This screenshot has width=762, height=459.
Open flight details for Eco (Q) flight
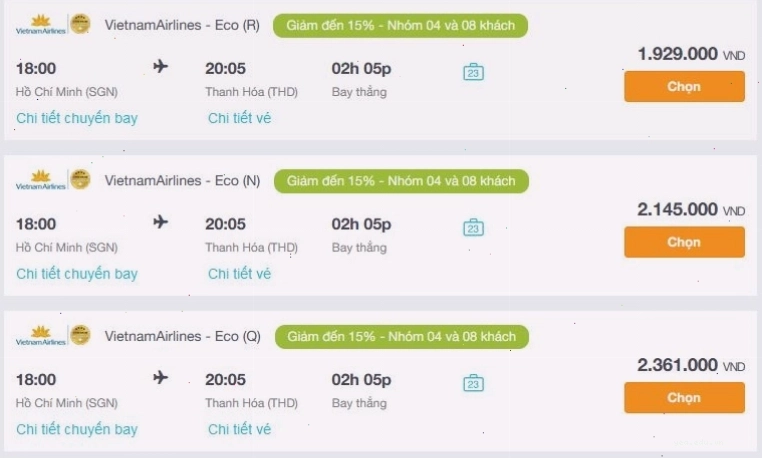77,429
